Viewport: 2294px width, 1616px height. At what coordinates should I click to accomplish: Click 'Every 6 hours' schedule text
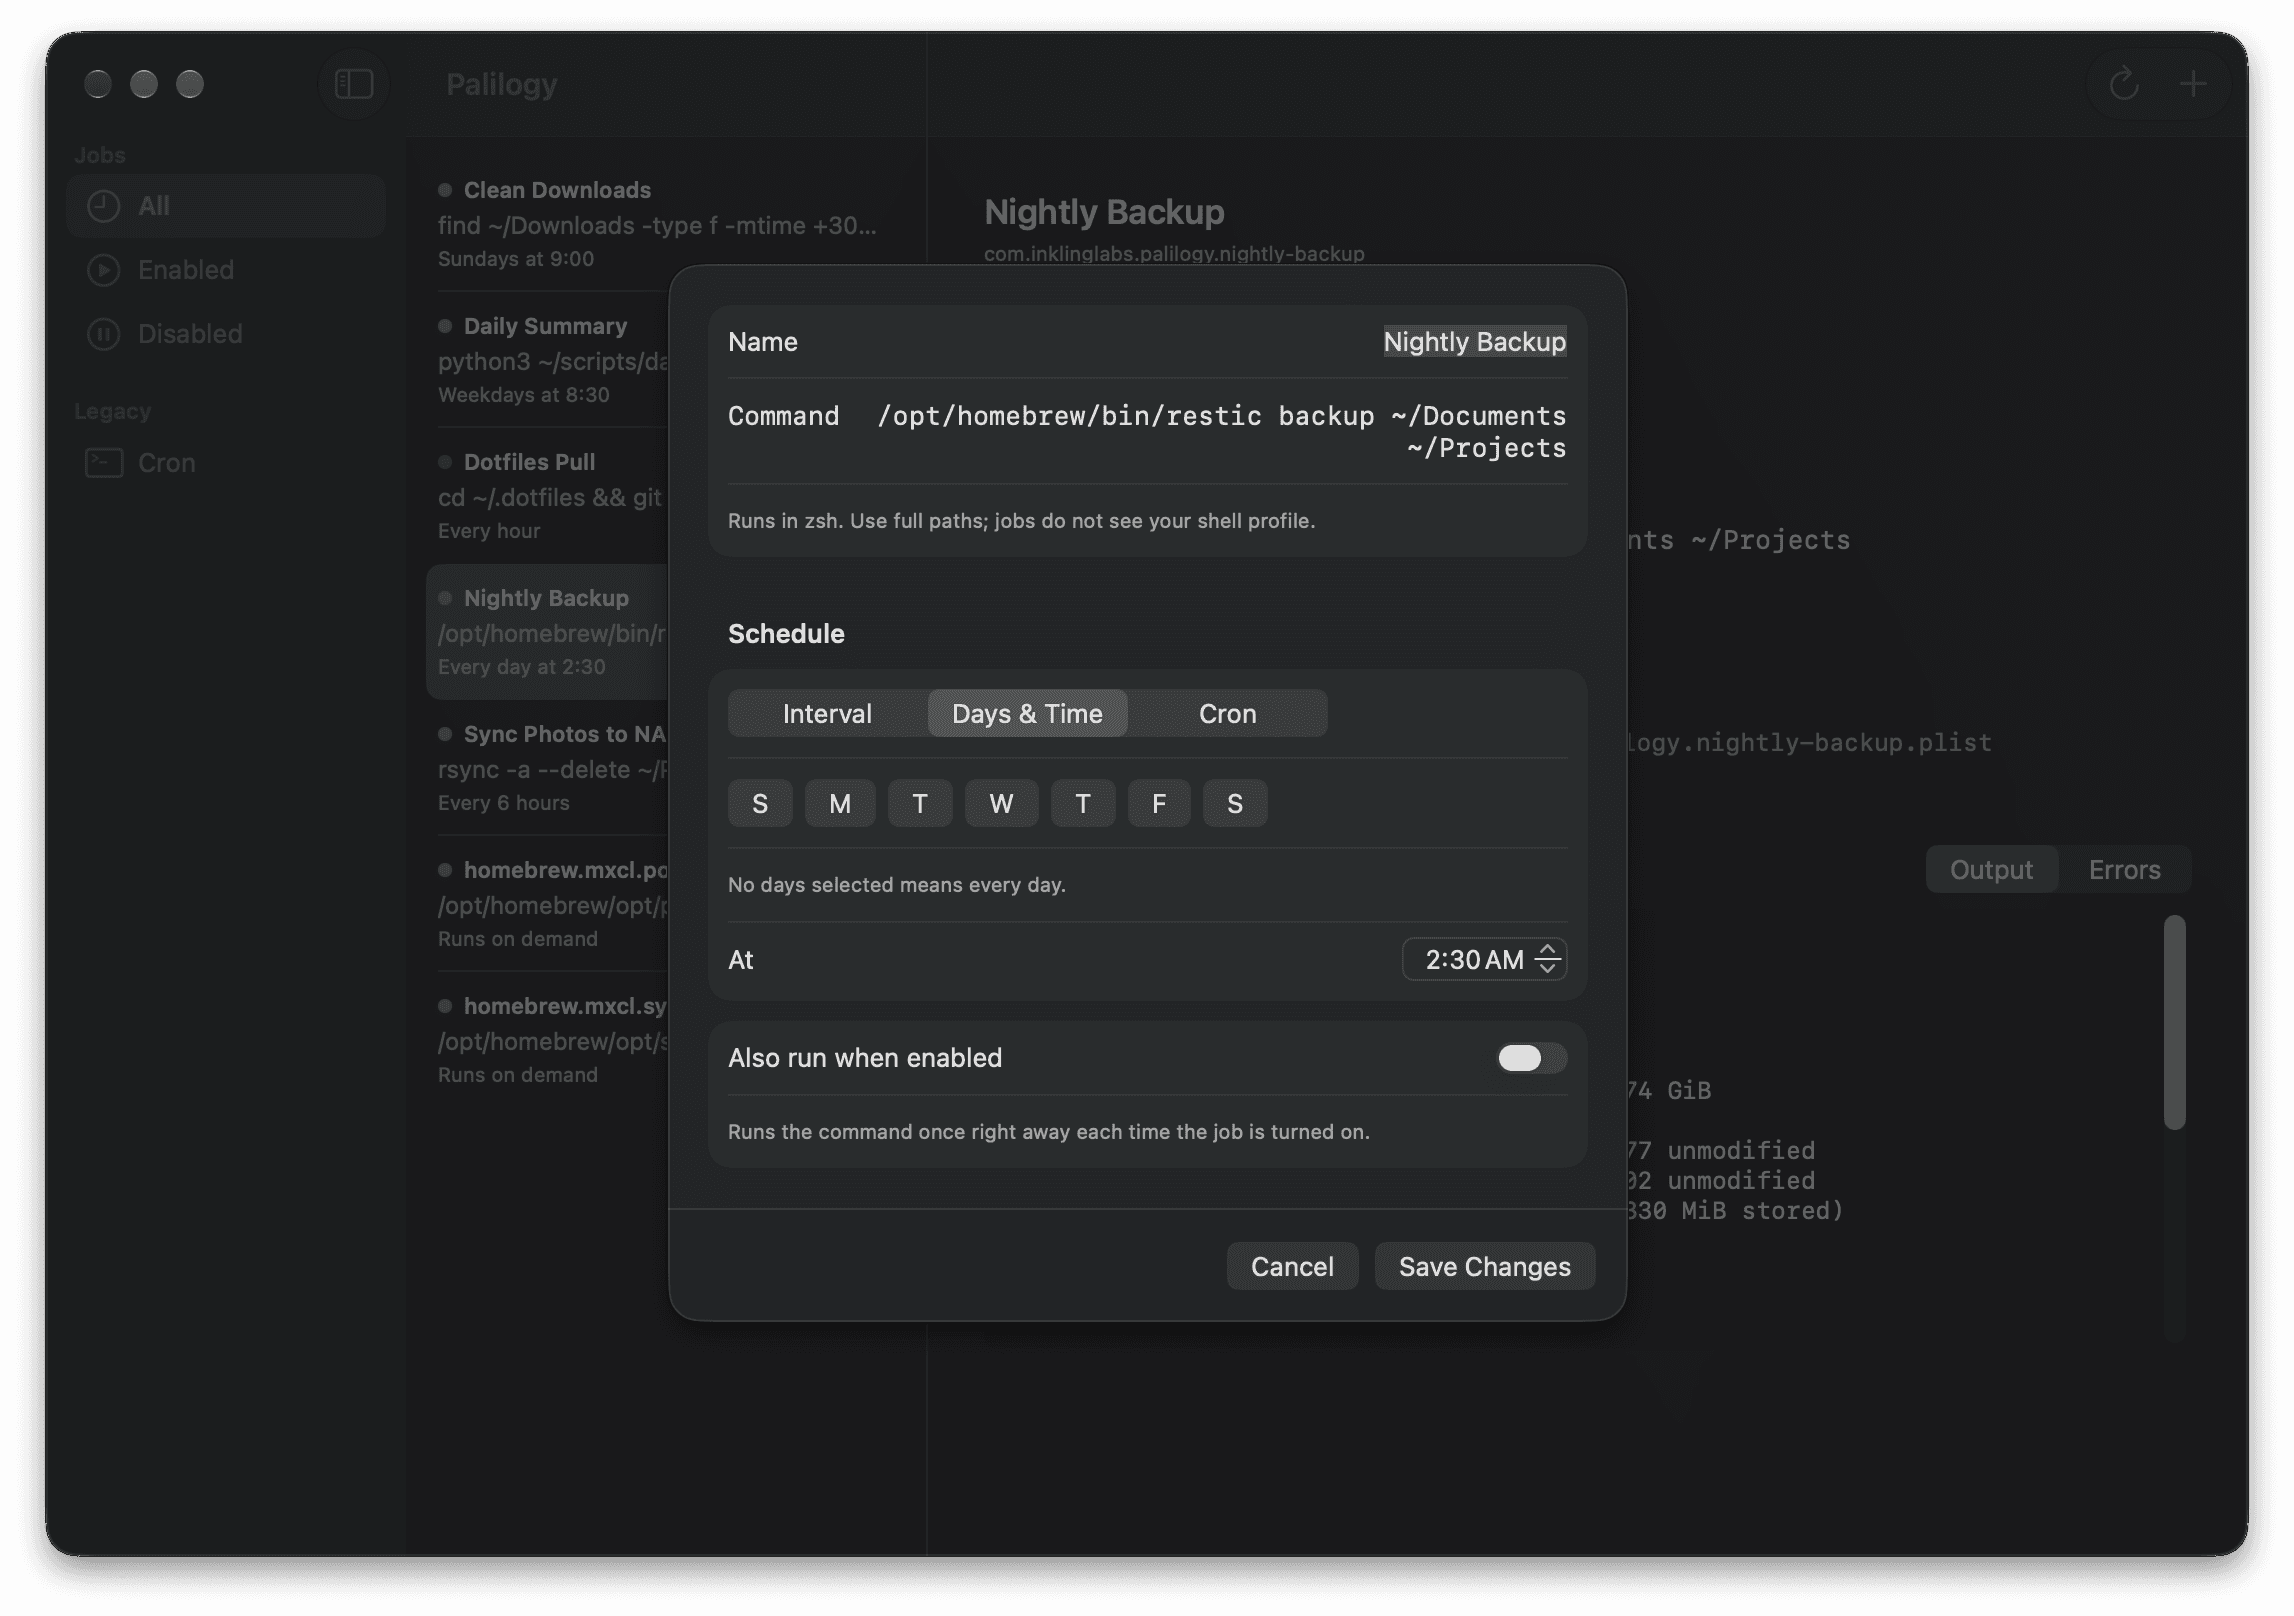(x=503, y=803)
